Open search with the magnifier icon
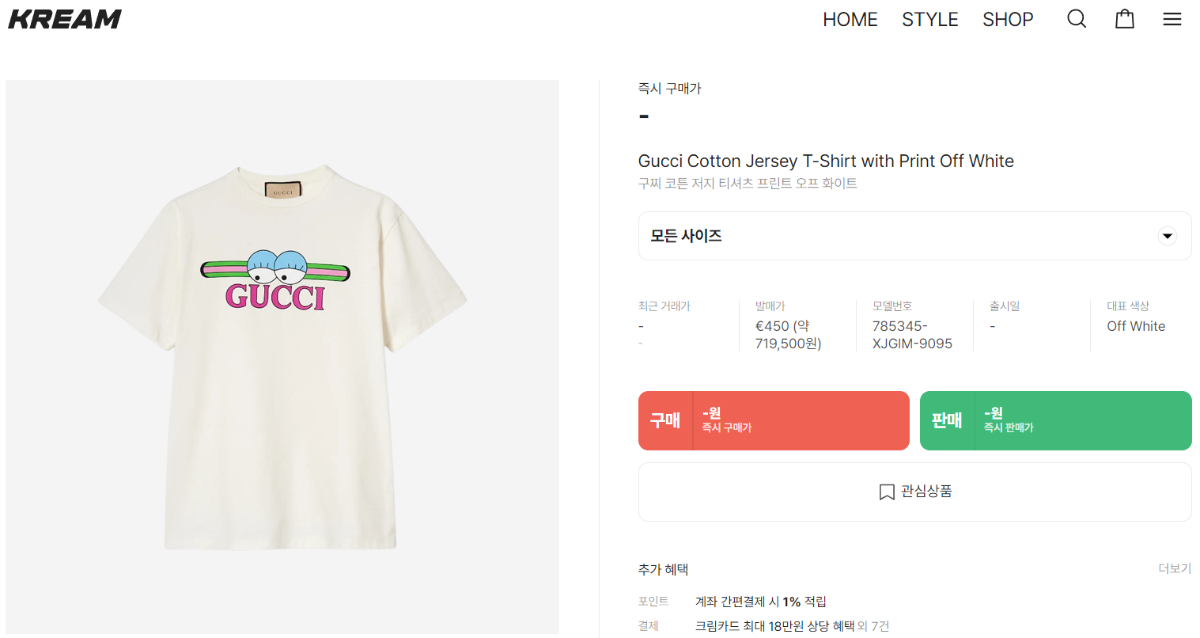Image resolution: width=1200 pixels, height=638 pixels. pyautogui.click(x=1076, y=19)
